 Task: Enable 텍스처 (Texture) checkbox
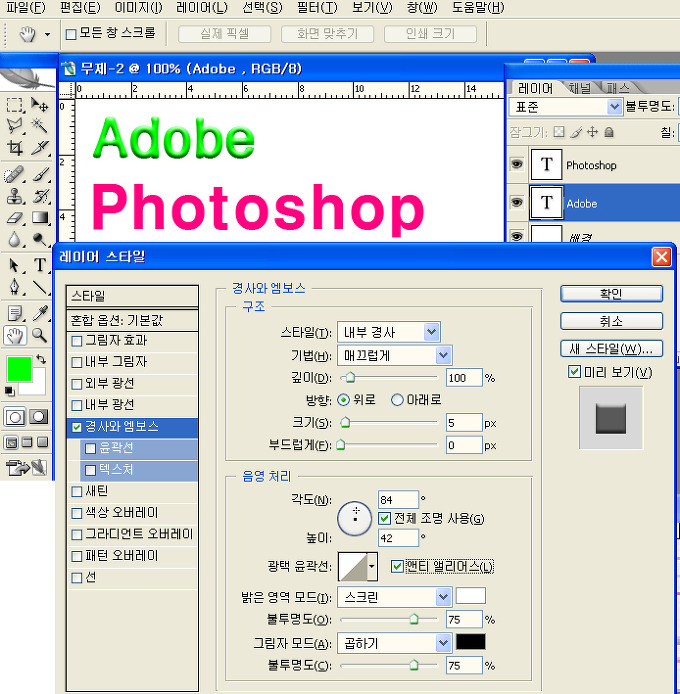(x=90, y=470)
